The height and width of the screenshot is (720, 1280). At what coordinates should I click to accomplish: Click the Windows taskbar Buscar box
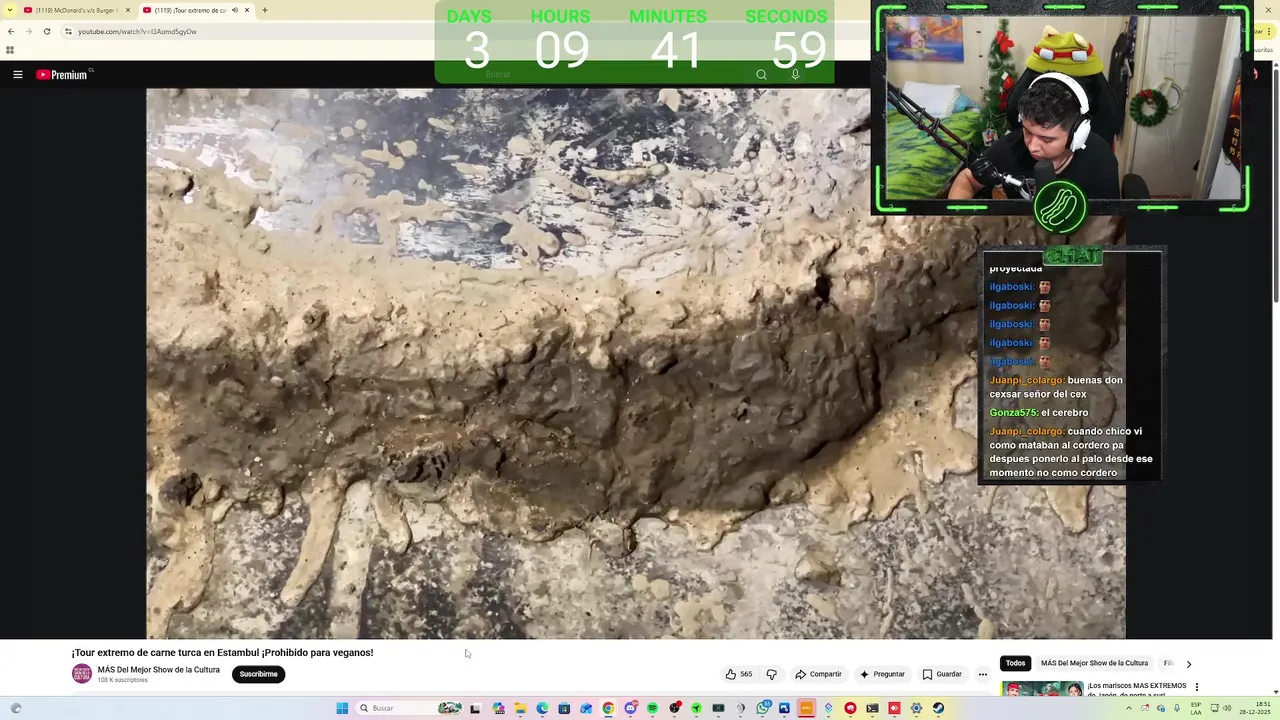(x=409, y=708)
